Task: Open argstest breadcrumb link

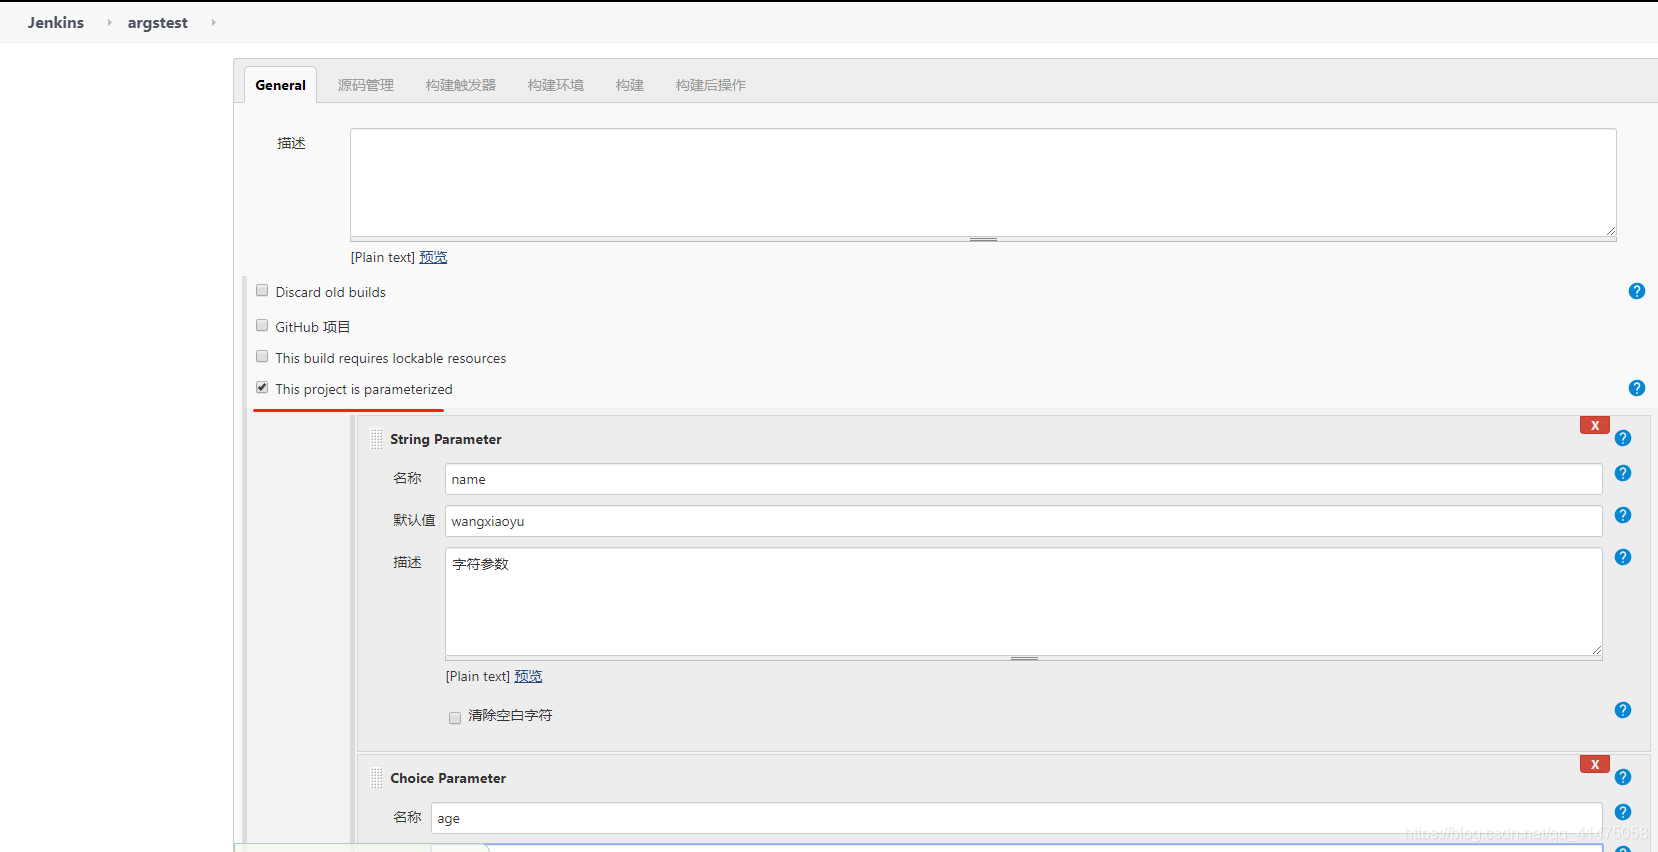Action: click(158, 23)
